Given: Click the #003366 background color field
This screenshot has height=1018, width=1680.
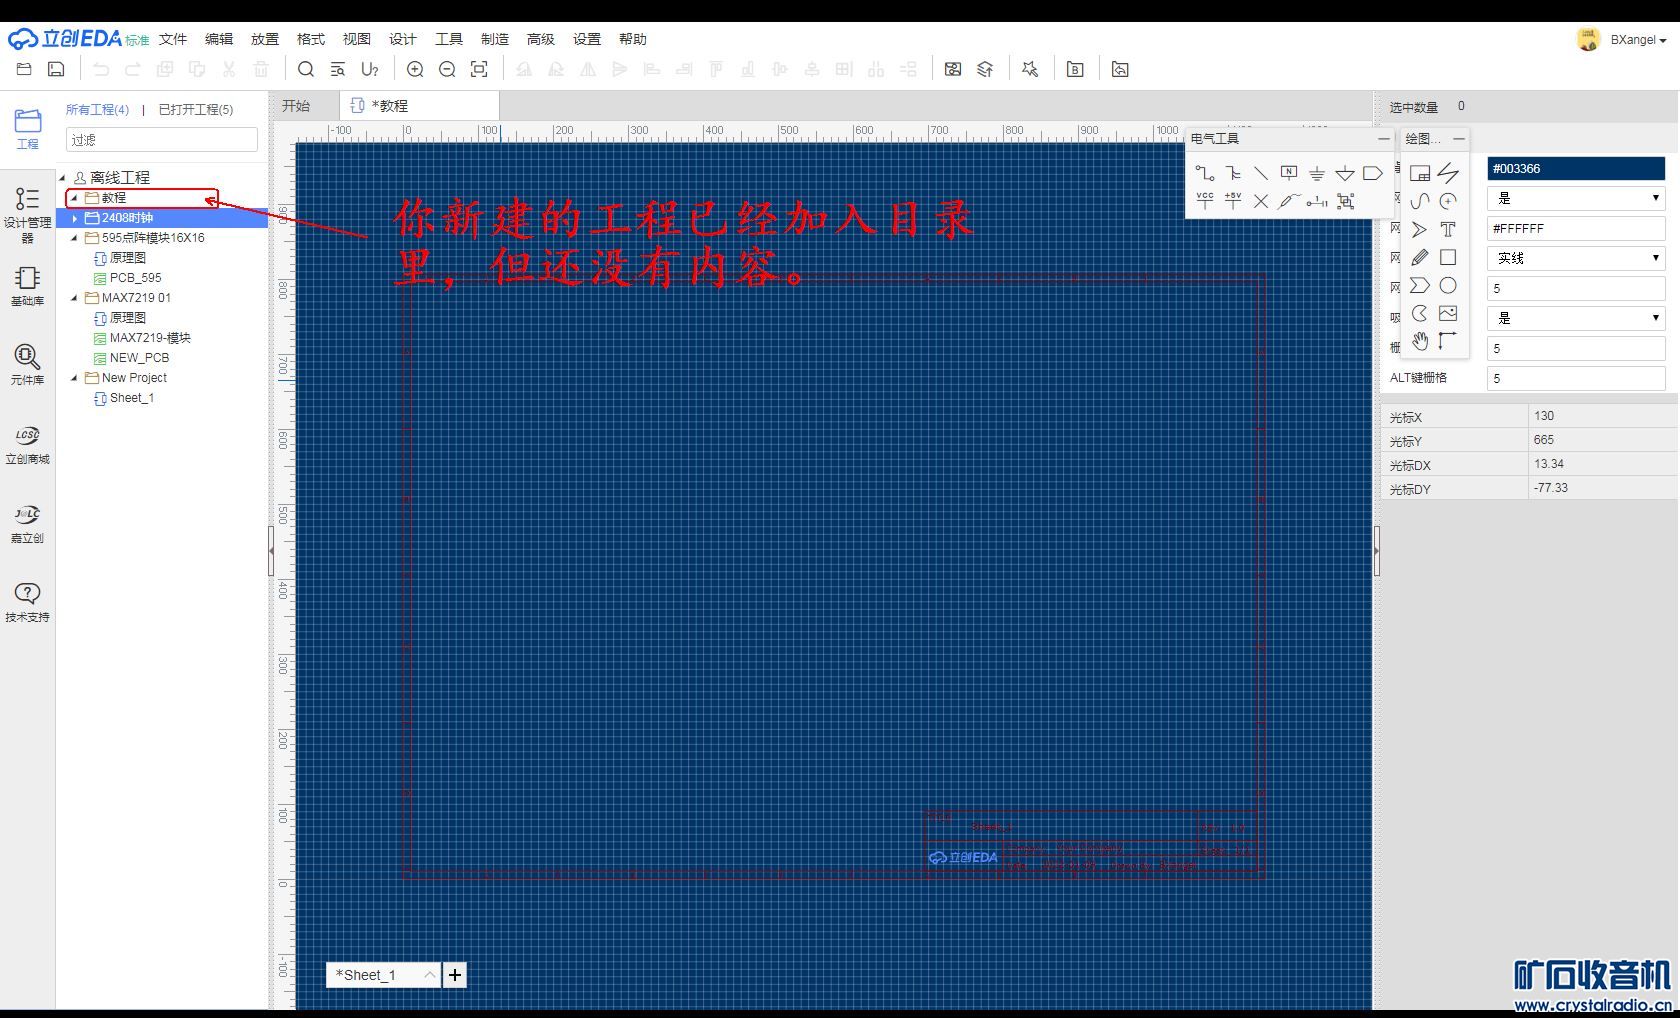Looking at the screenshot, I should click(1576, 169).
